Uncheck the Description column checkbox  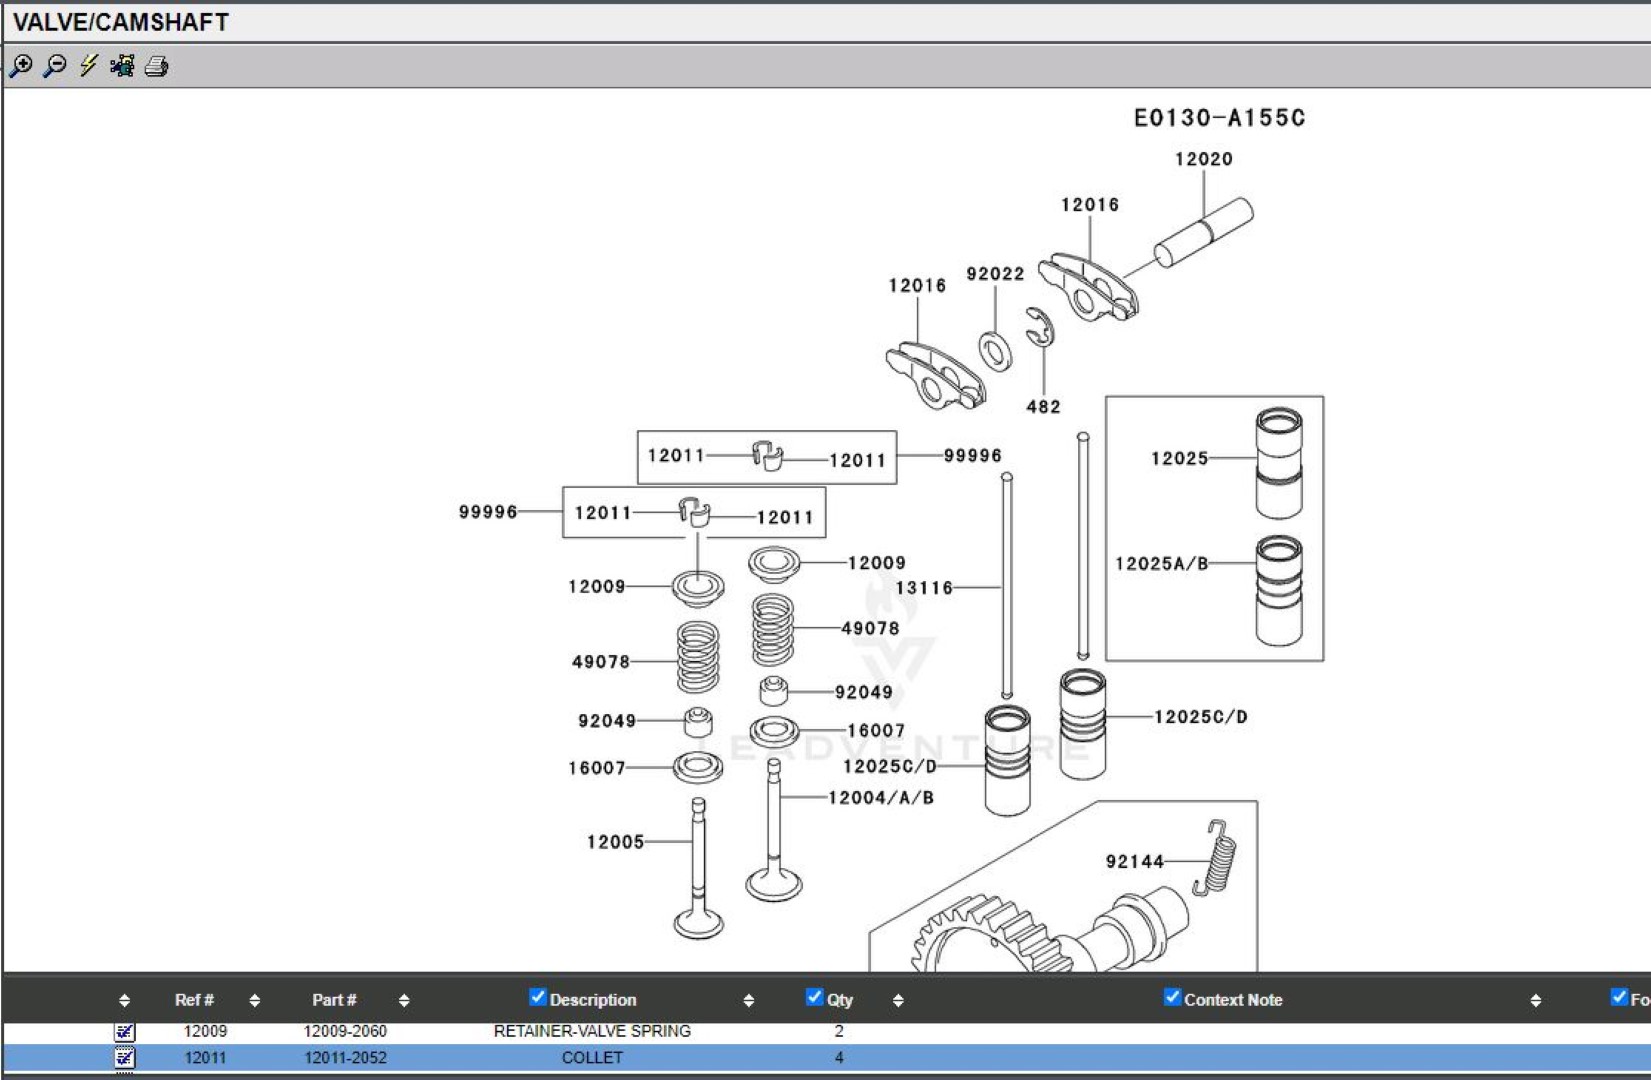pyautogui.click(x=538, y=997)
